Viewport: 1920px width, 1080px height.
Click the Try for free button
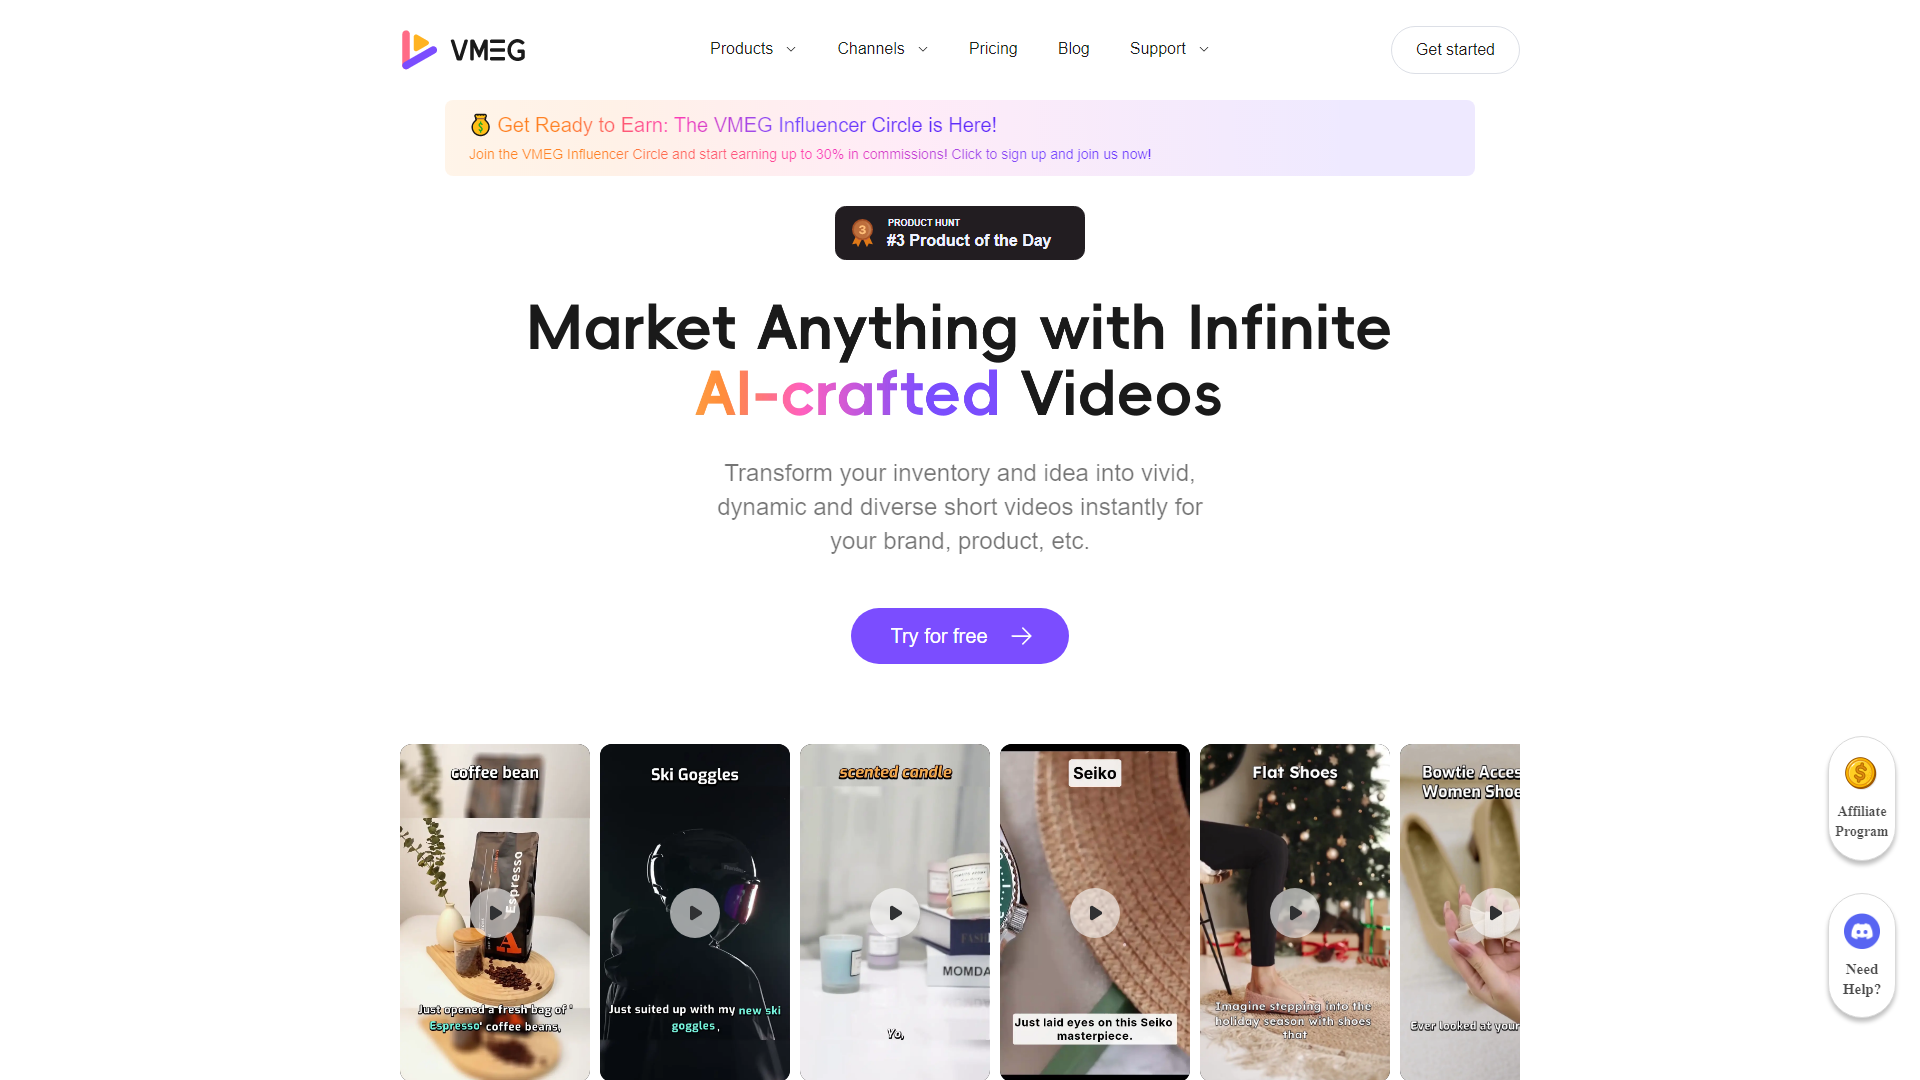(x=960, y=636)
